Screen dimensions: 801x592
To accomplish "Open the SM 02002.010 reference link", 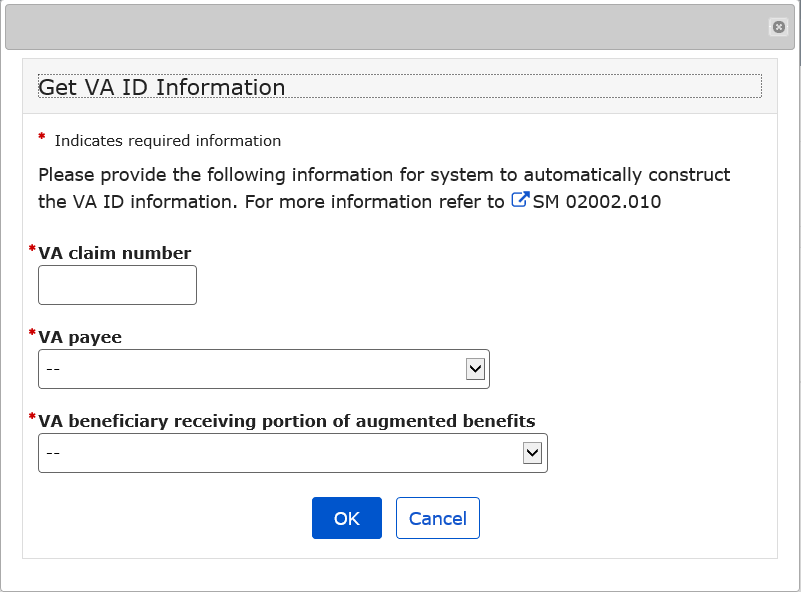I will 597,201.
